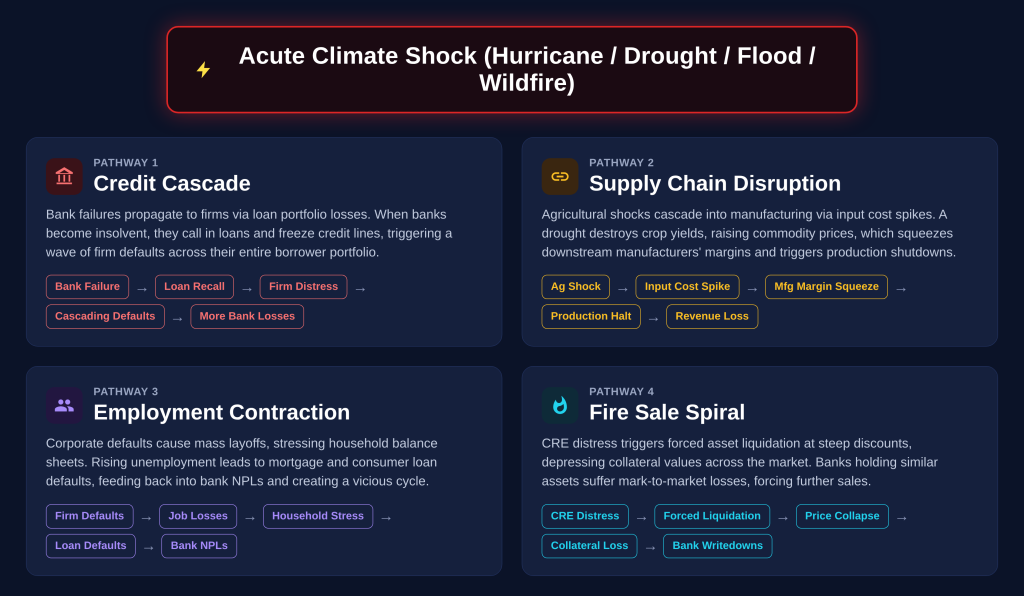Click the bank icon for Credit Cascade
This screenshot has height=596, width=1024.
pyautogui.click(x=64, y=176)
